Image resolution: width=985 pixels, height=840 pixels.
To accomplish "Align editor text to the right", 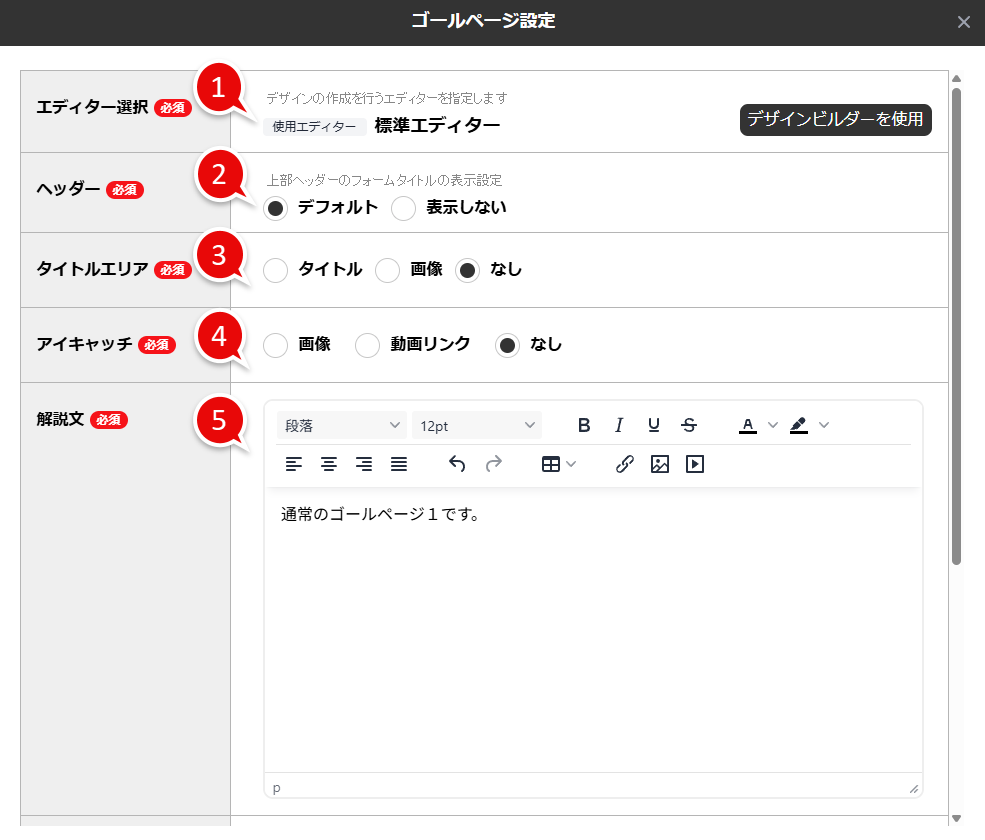I will [364, 463].
